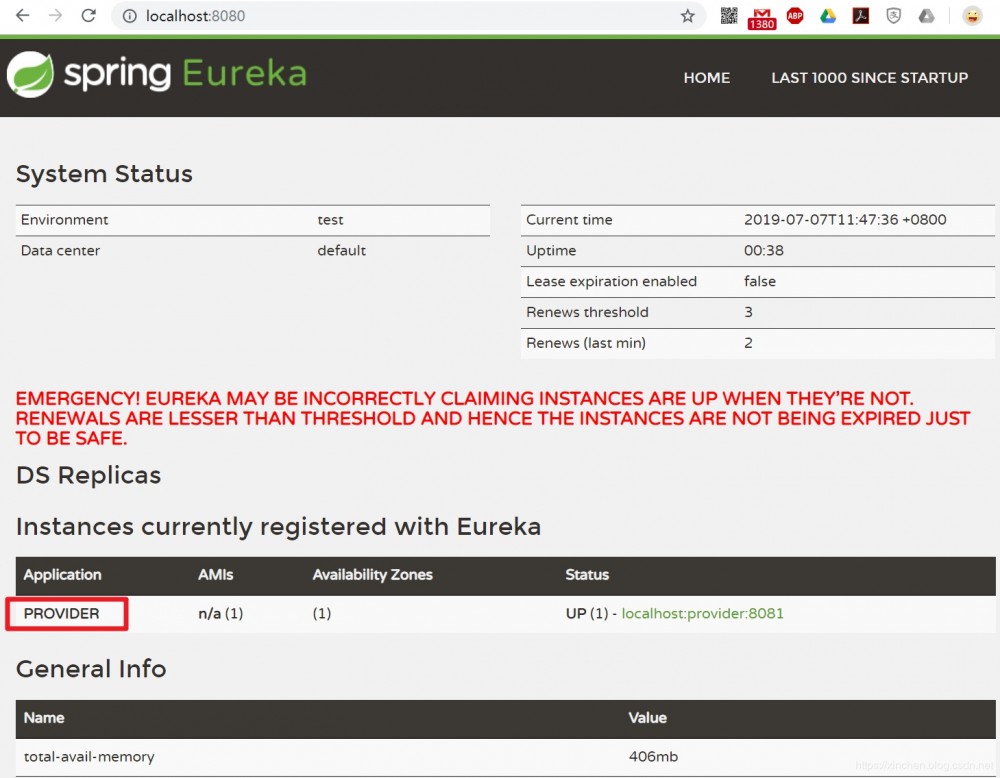Screen dimensions: 1000x778
Task: Open the localhost:provider:8081 instance link
Action: 702,613
